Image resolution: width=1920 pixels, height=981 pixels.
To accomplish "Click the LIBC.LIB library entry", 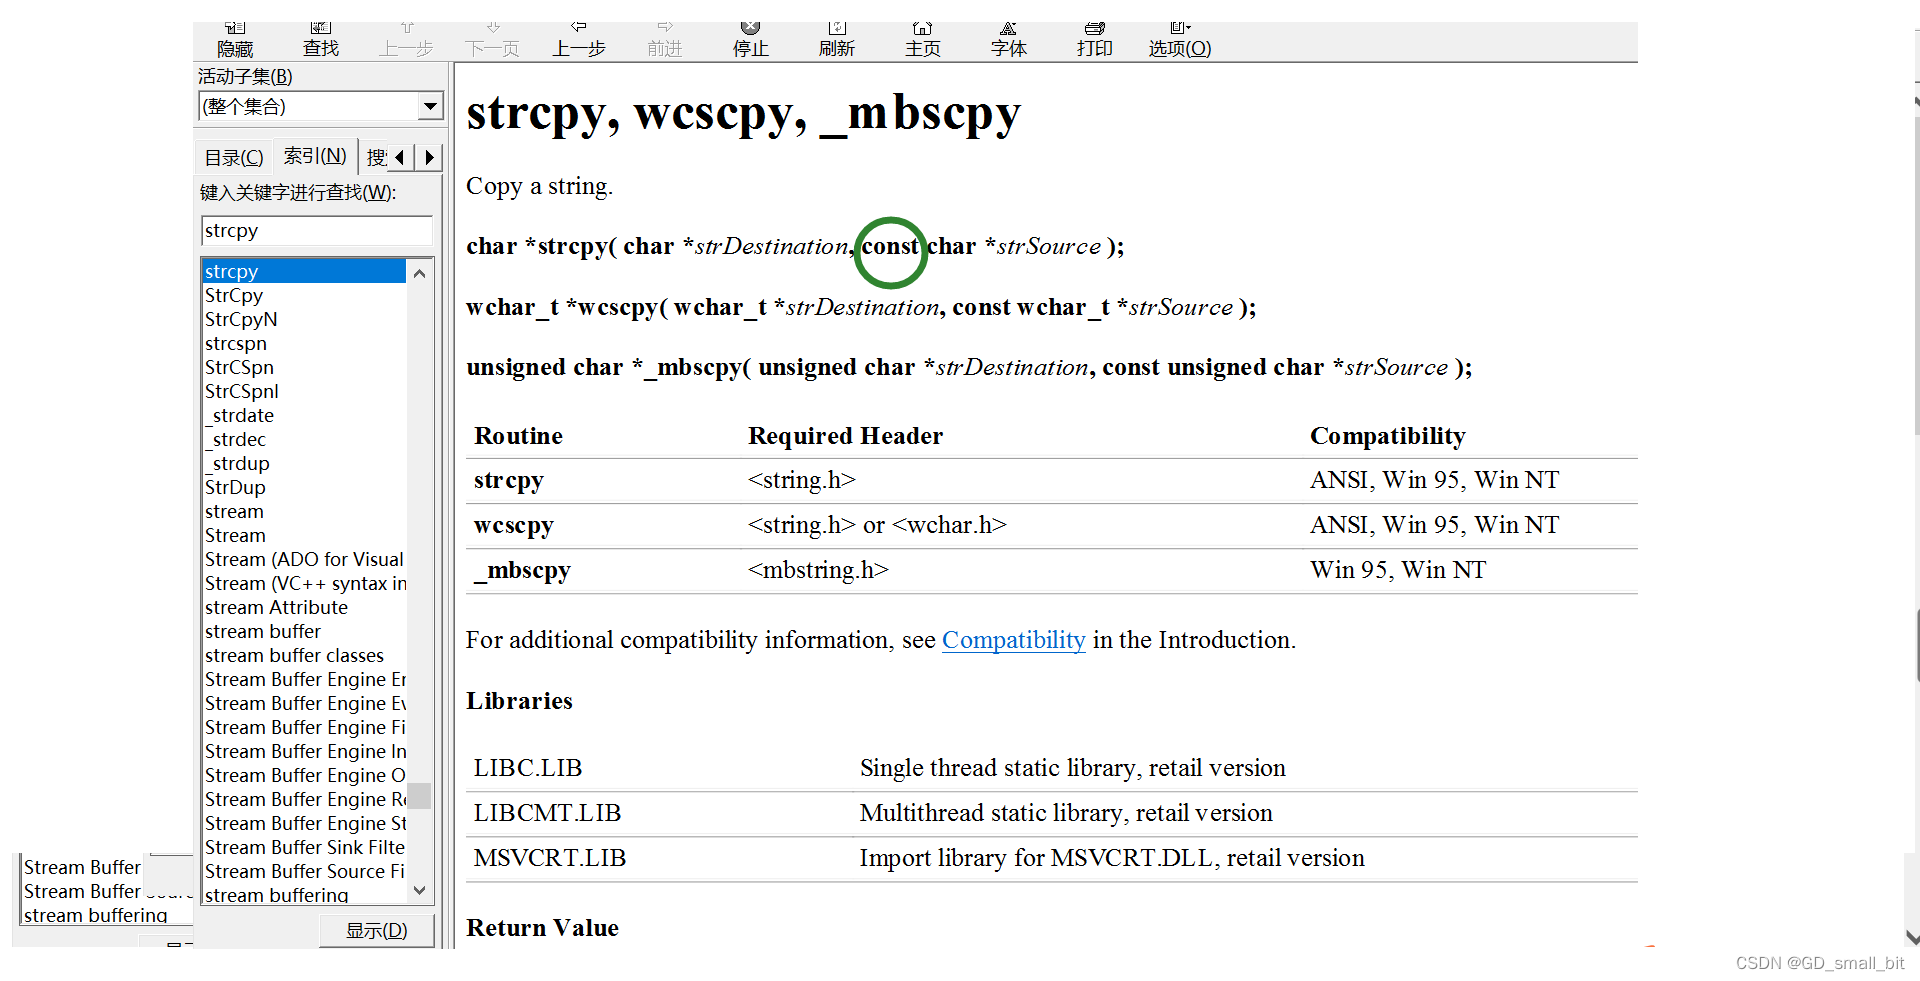I will [x=527, y=768].
